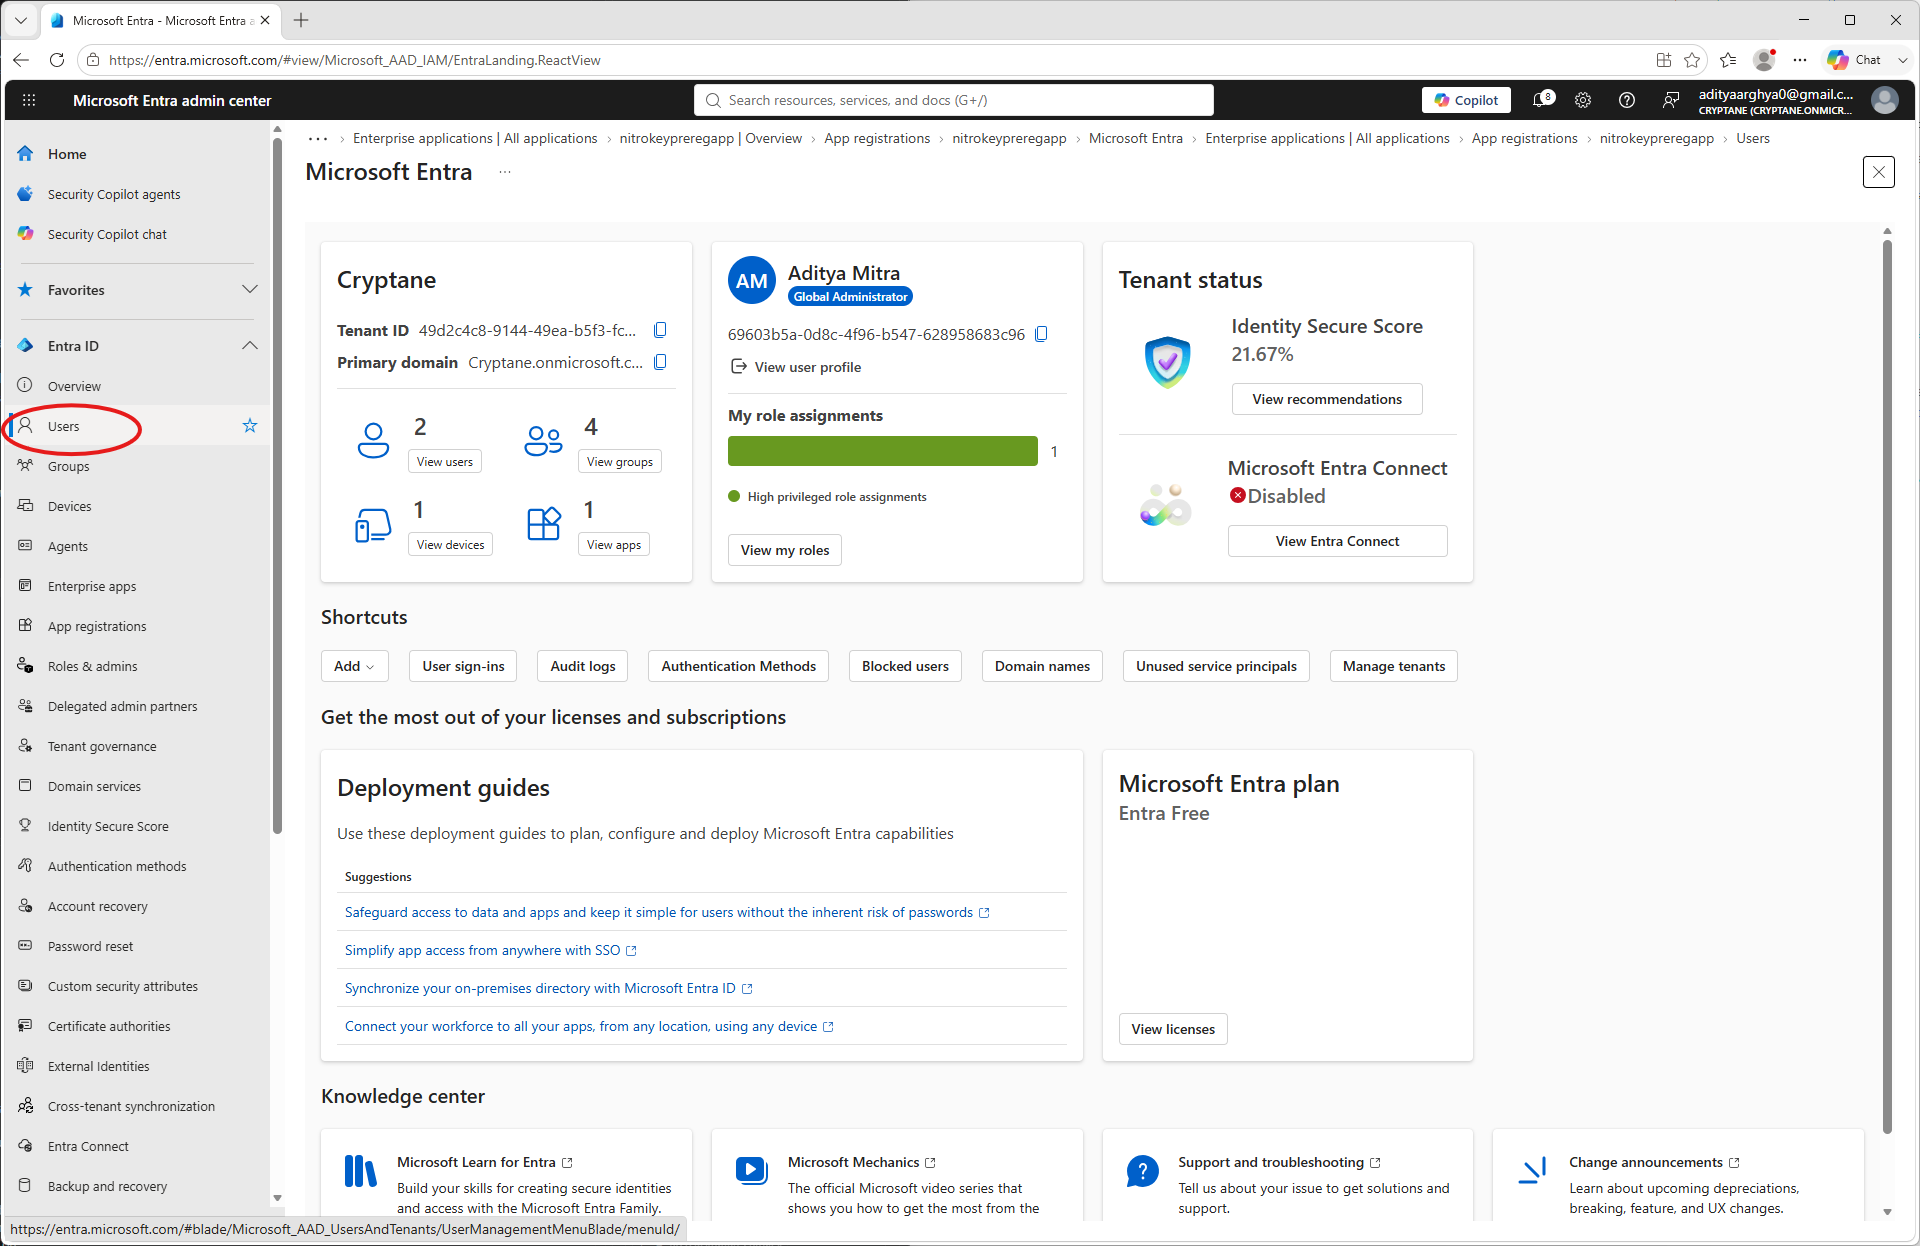Open the Blocked users shortcut
Viewport: 1920px width, 1246px height.
(x=905, y=666)
